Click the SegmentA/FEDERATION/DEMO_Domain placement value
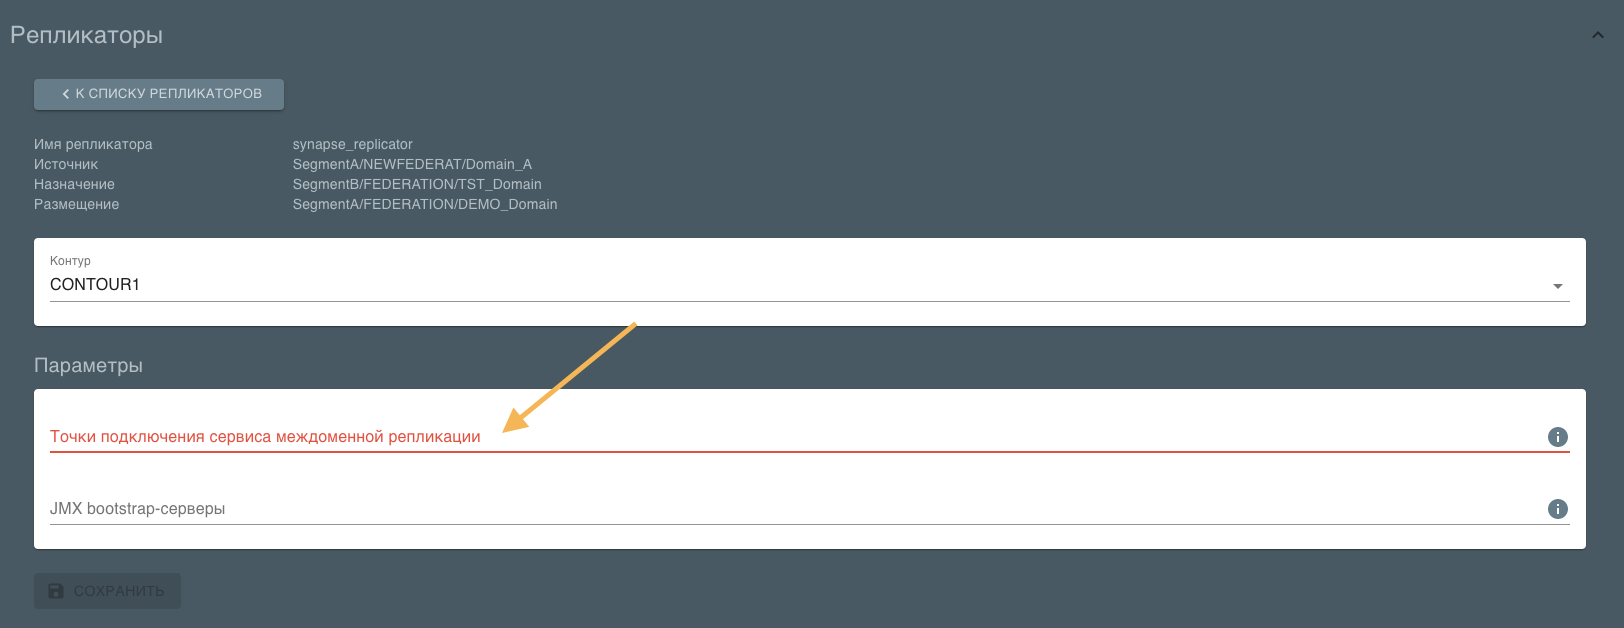 click(x=425, y=204)
